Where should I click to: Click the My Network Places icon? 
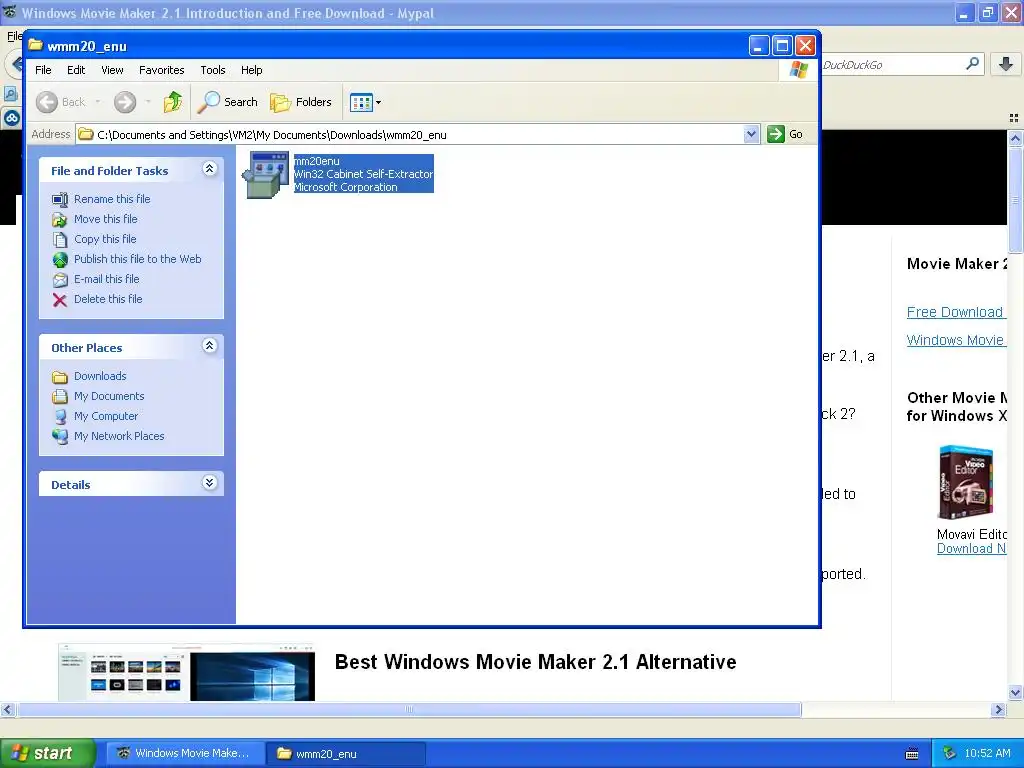point(59,436)
